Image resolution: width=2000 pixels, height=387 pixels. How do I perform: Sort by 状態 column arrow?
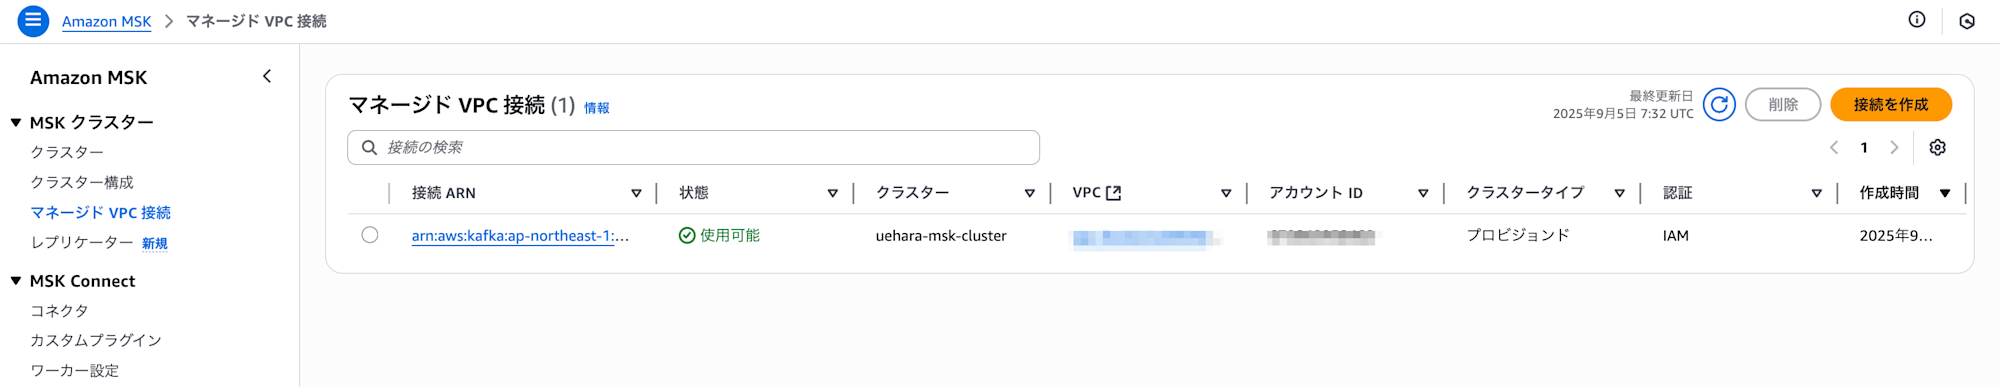tap(832, 193)
